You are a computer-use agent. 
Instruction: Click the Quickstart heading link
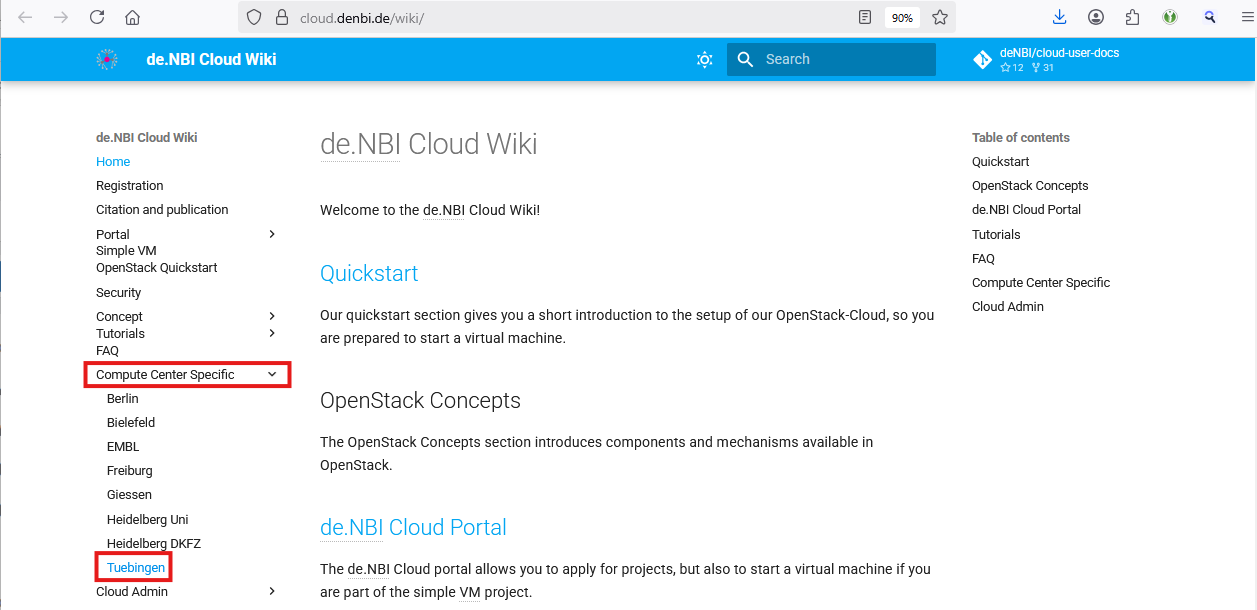[369, 274]
